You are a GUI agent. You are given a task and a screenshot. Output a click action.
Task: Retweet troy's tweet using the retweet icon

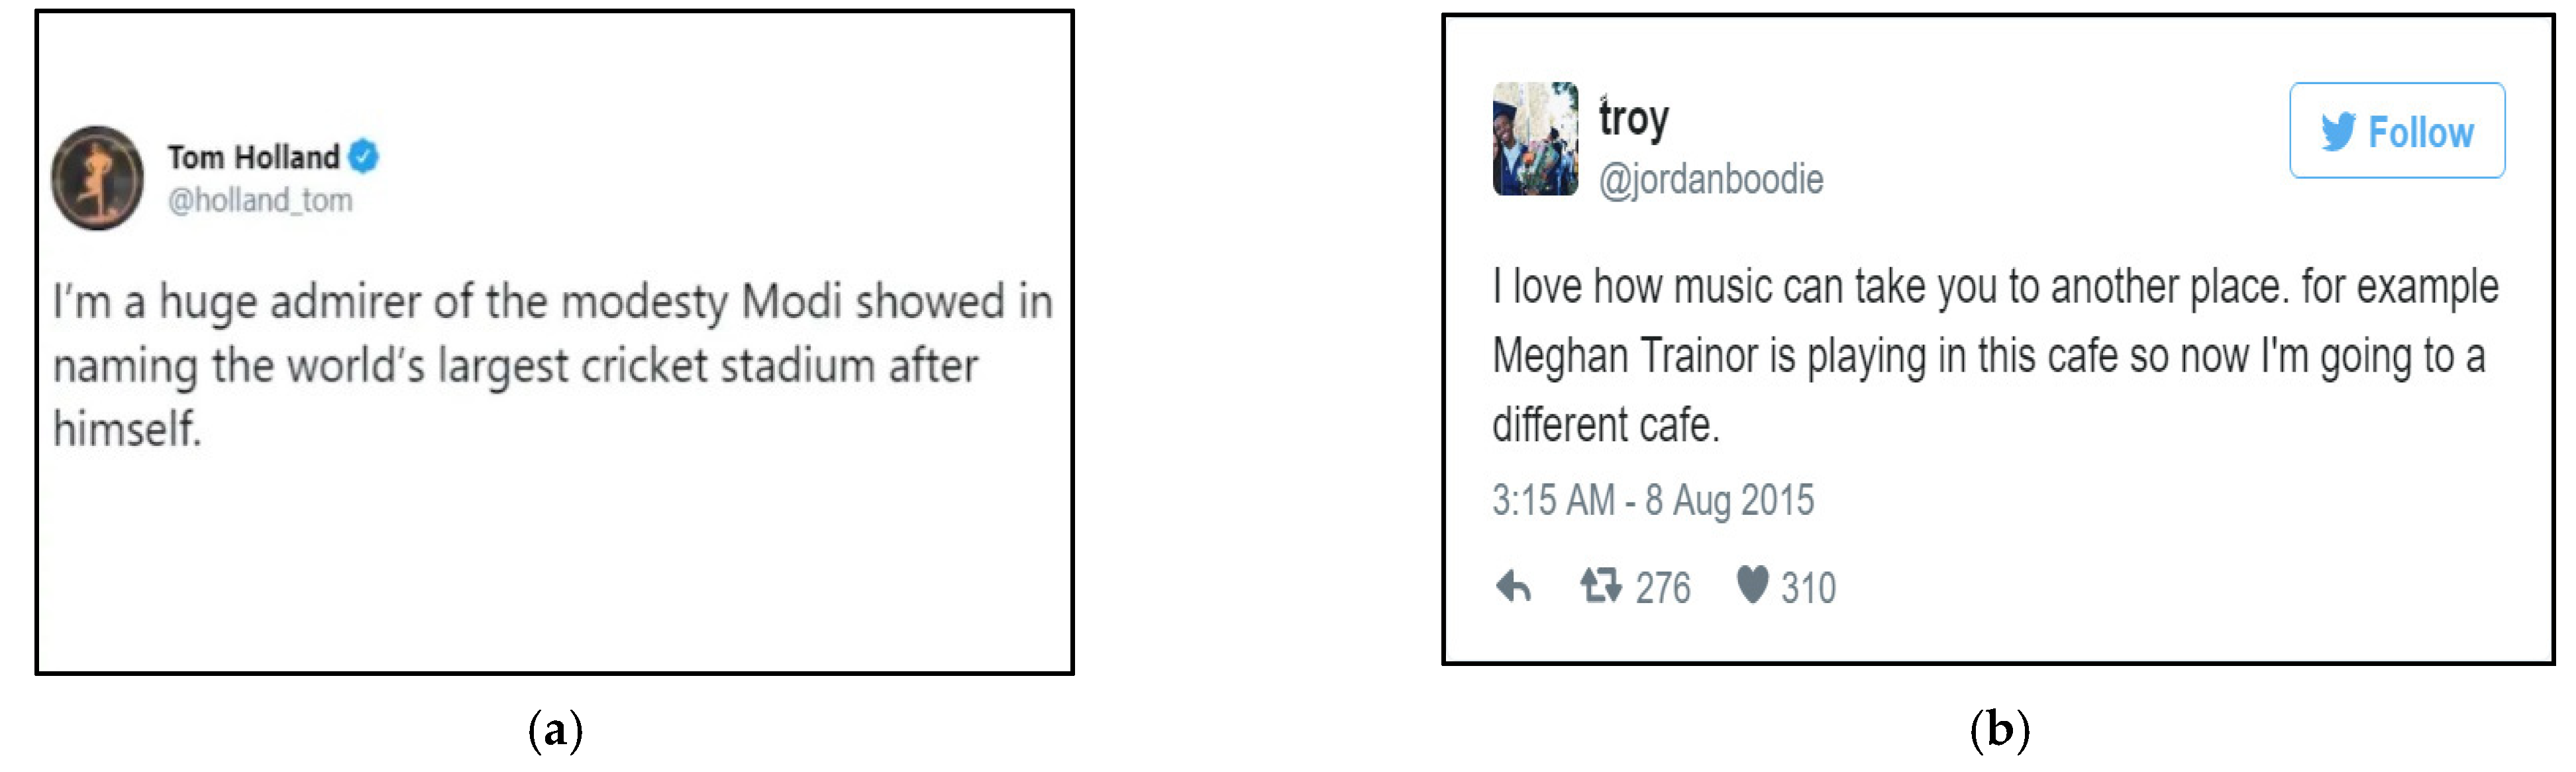point(1600,585)
